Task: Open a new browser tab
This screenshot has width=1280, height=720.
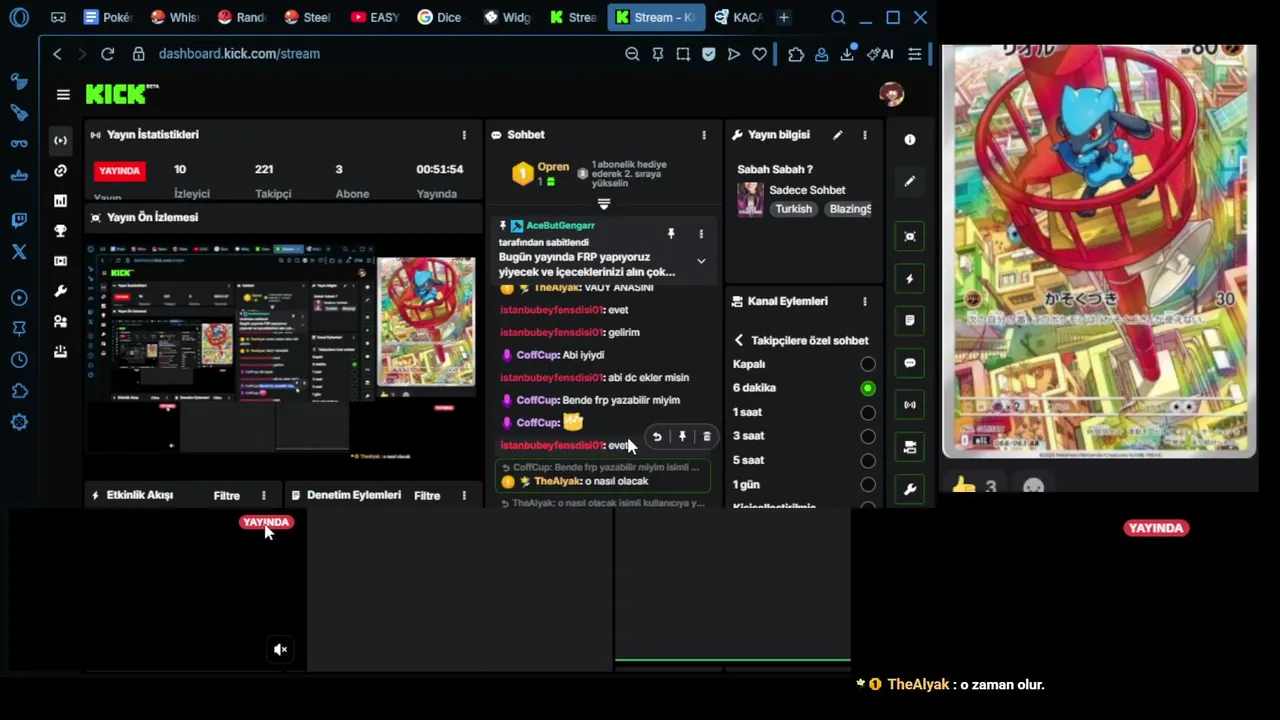Action: pyautogui.click(x=784, y=17)
